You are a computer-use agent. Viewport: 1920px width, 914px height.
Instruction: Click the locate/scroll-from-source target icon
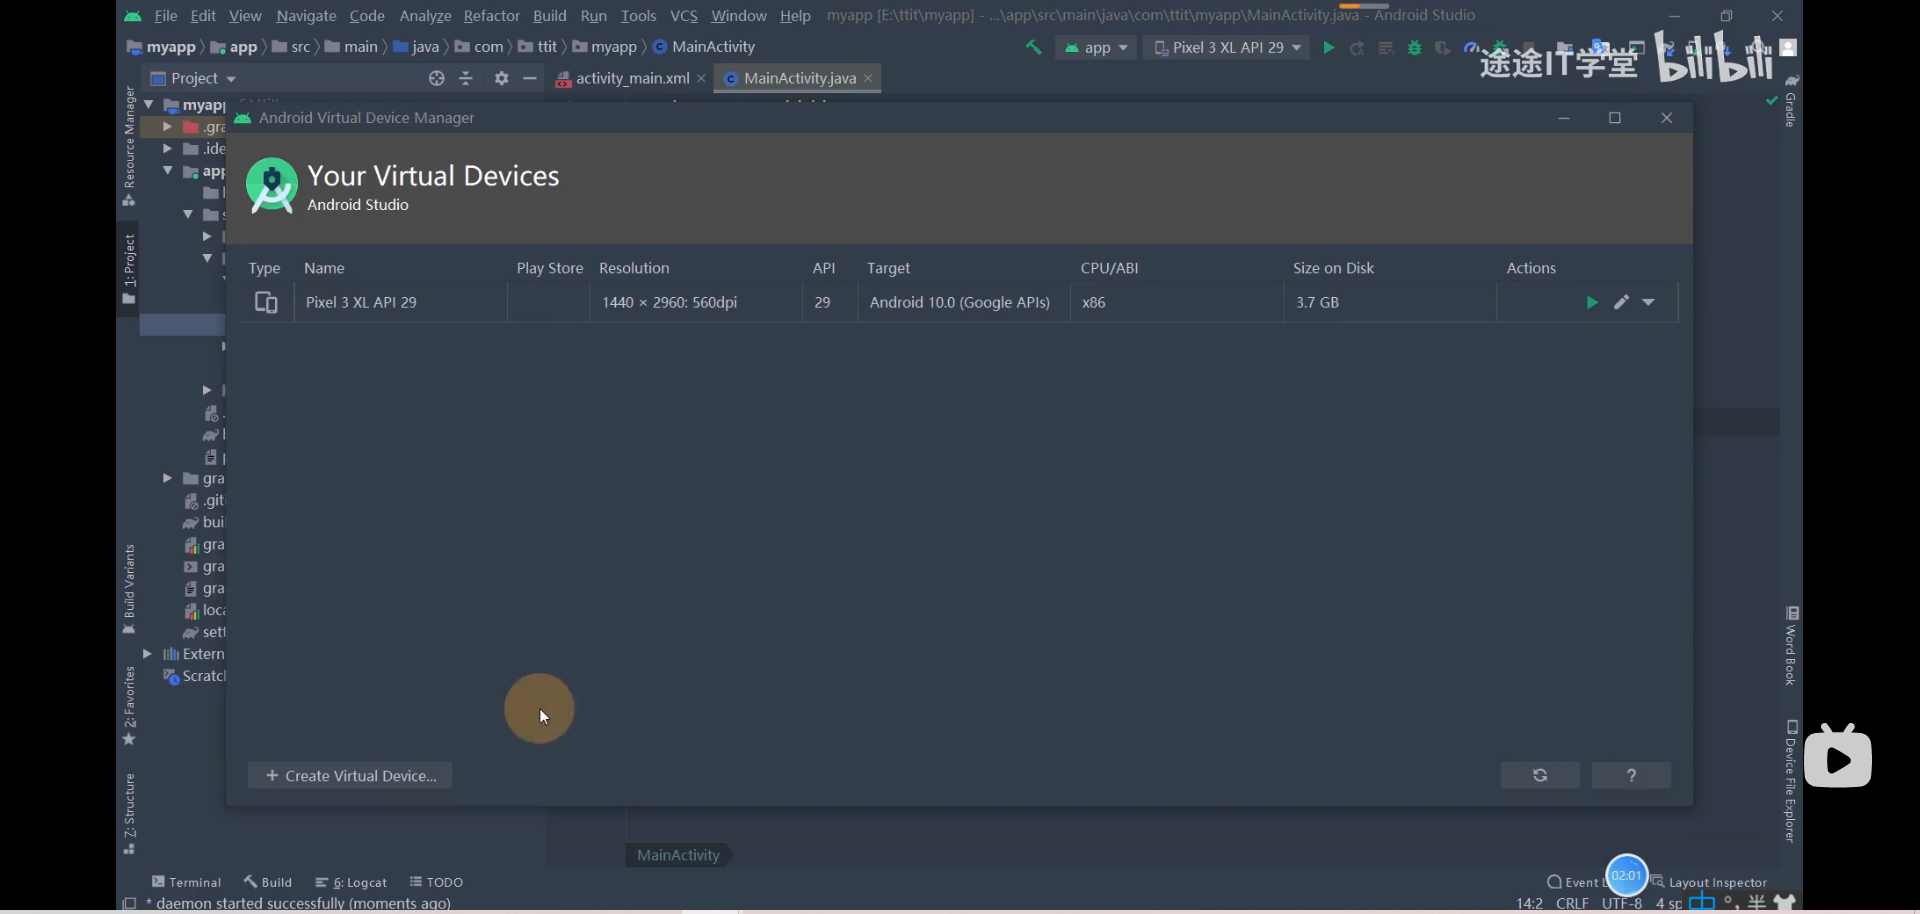(436, 78)
